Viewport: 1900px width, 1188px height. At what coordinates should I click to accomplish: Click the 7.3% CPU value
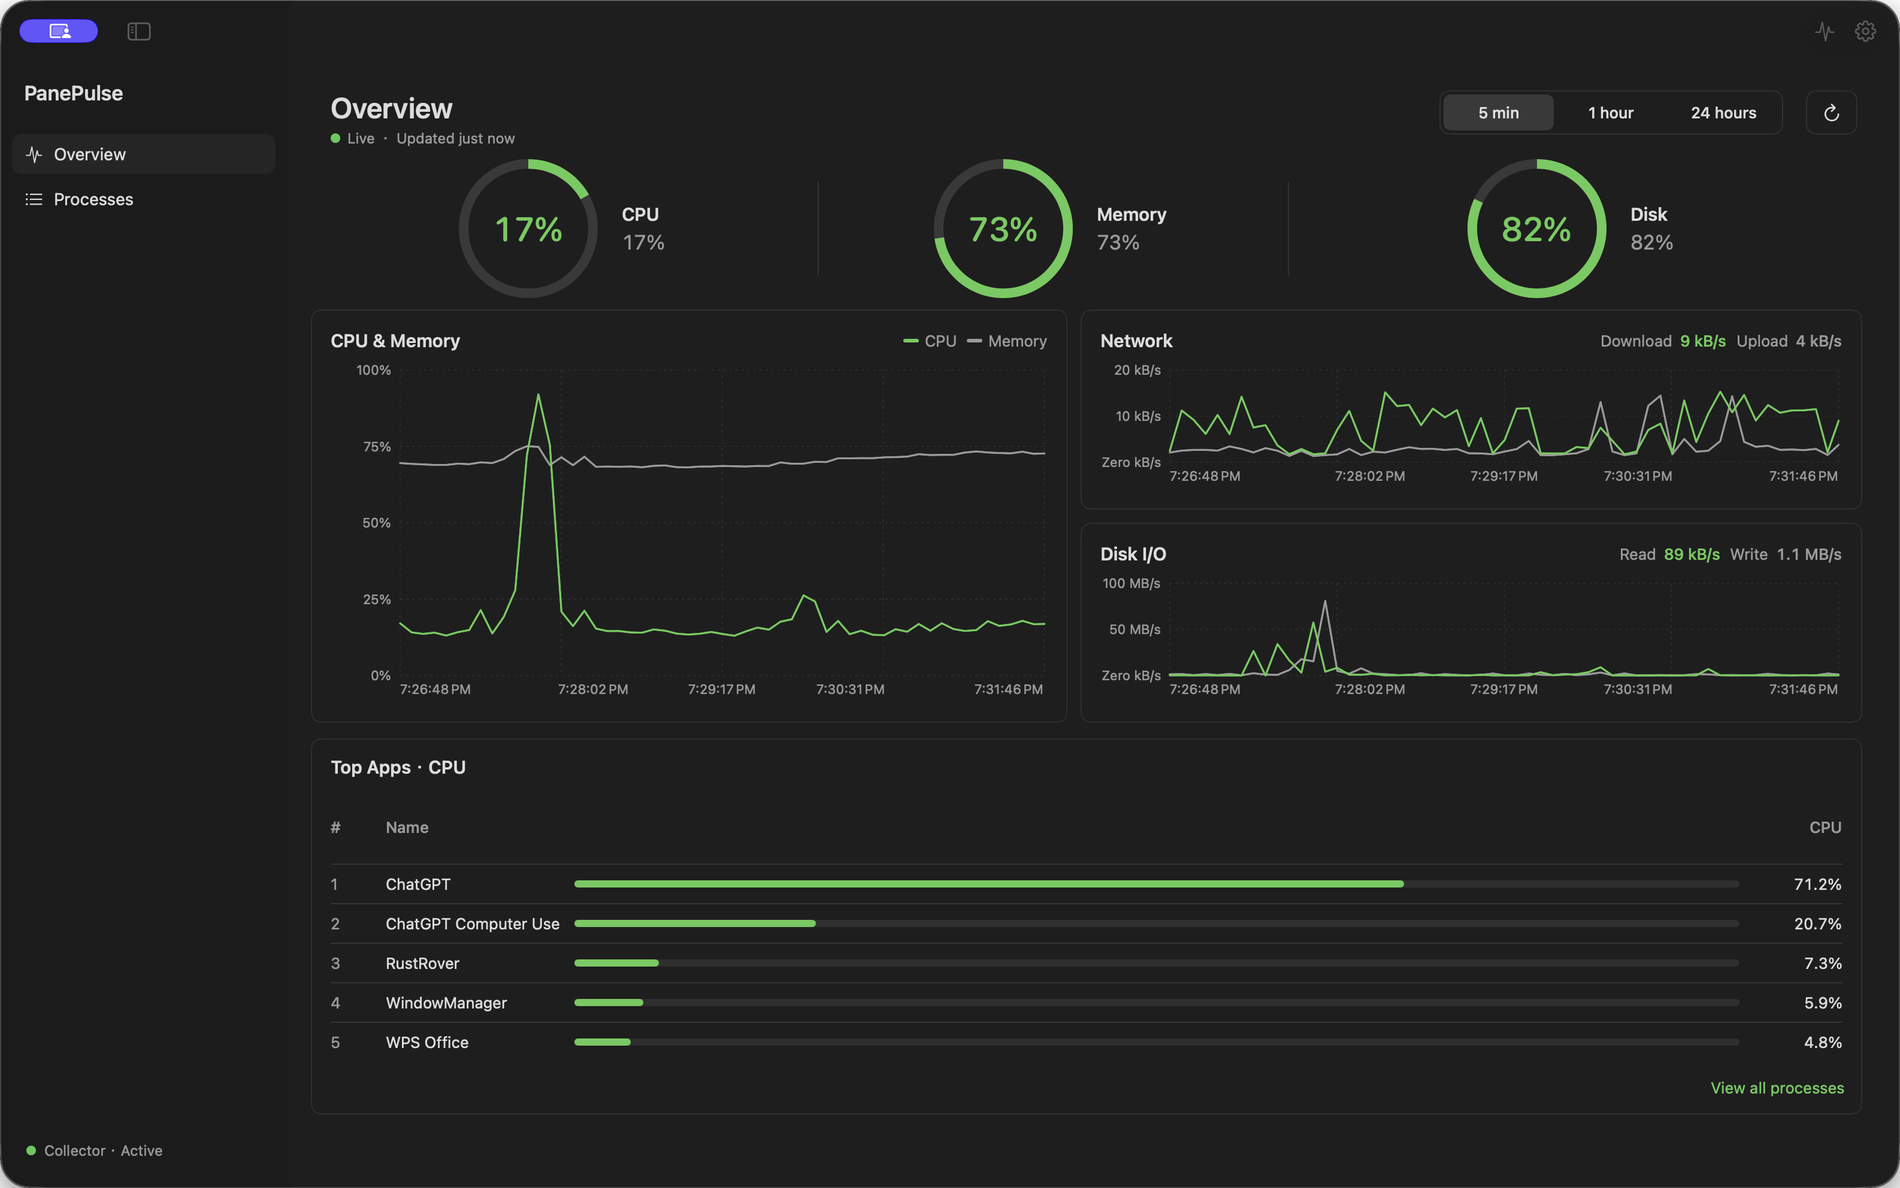(1822, 963)
